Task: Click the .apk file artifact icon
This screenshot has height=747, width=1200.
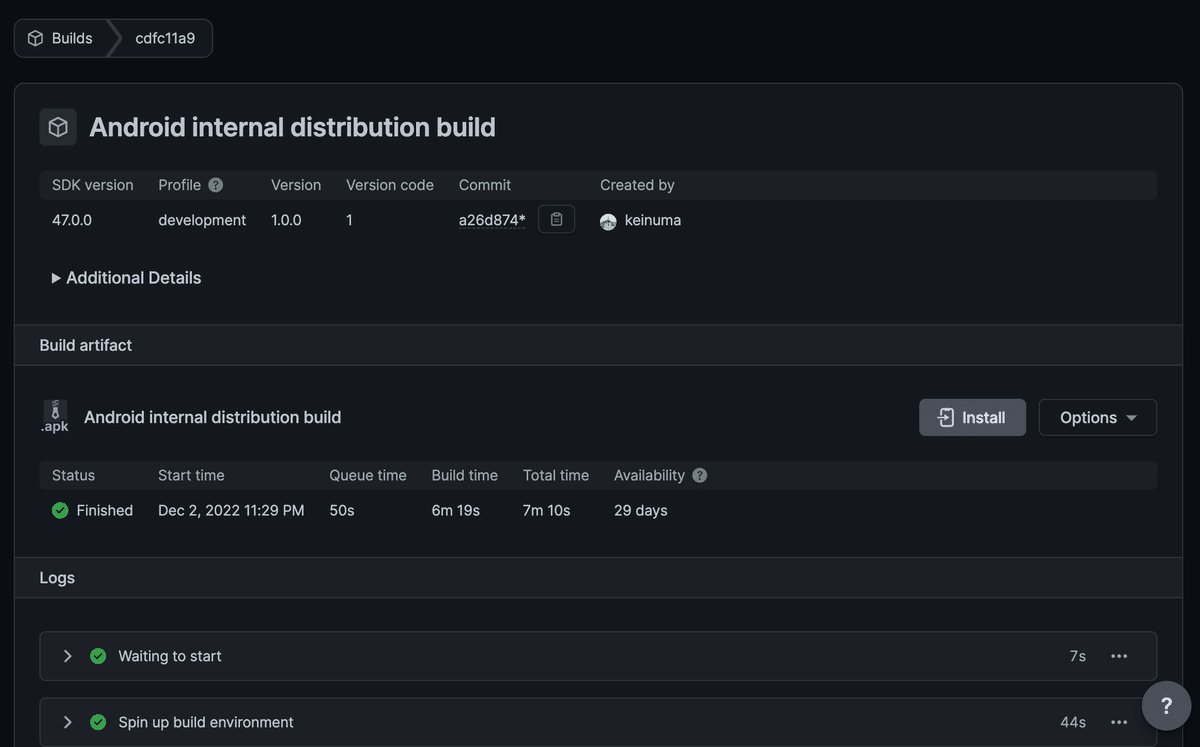Action: point(55,417)
